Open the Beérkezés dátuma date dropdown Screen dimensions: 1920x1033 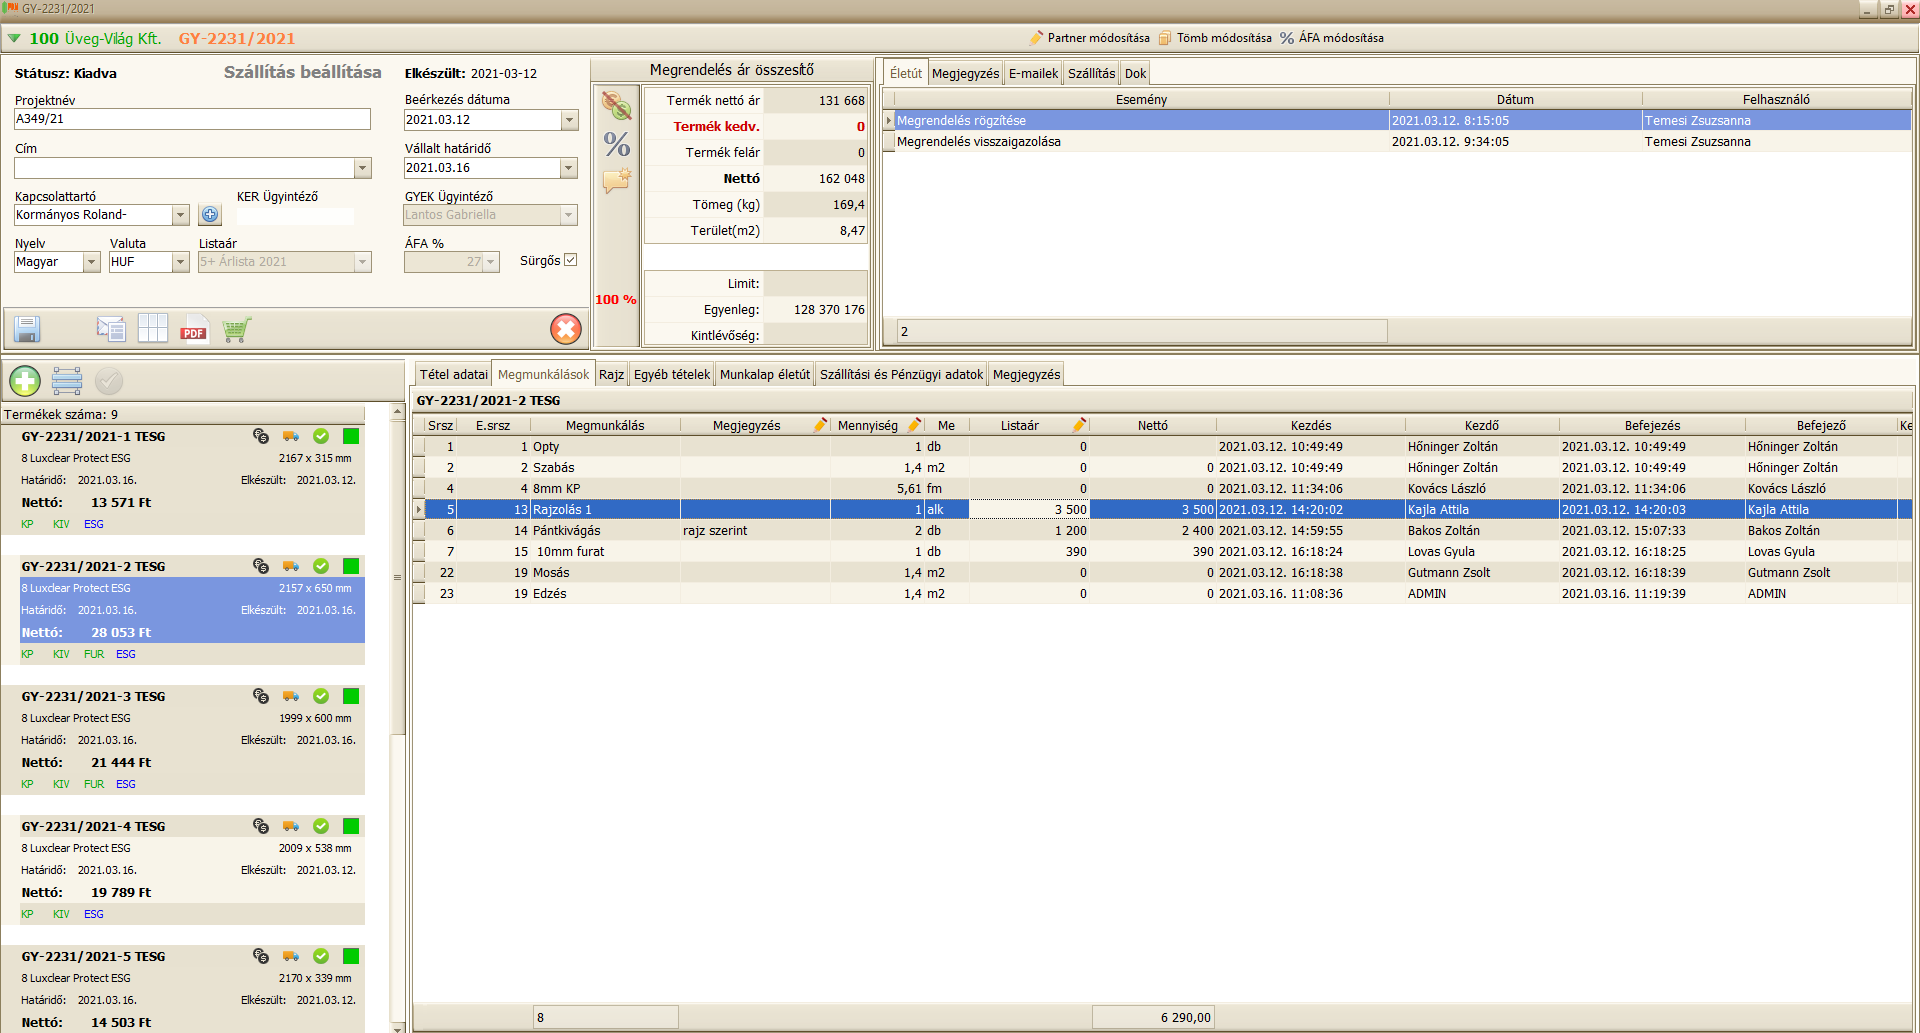point(569,120)
